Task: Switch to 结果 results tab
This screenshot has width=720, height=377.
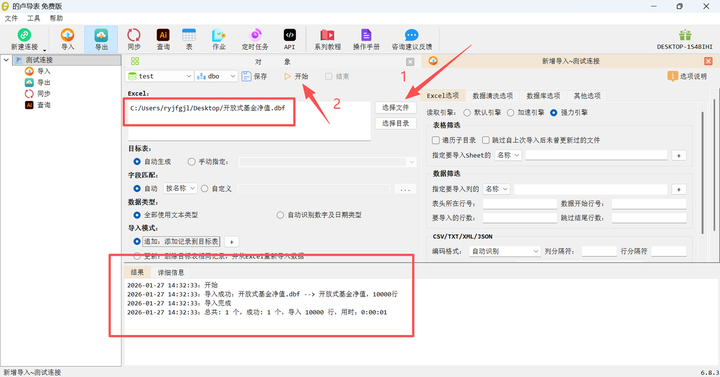Action: [137, 272]
